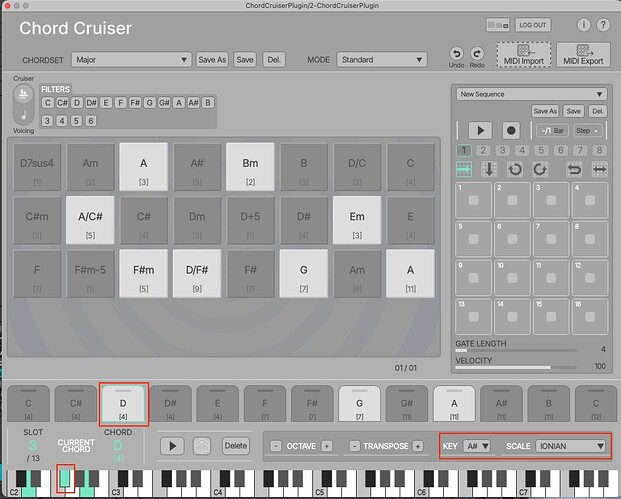621x499 pixels.
Task: Click sequence Save As button
Action: point(545,111)
